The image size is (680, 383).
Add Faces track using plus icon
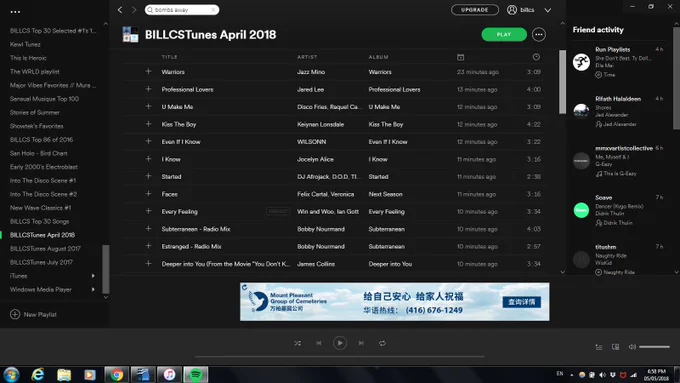click(x=148, y=194)
